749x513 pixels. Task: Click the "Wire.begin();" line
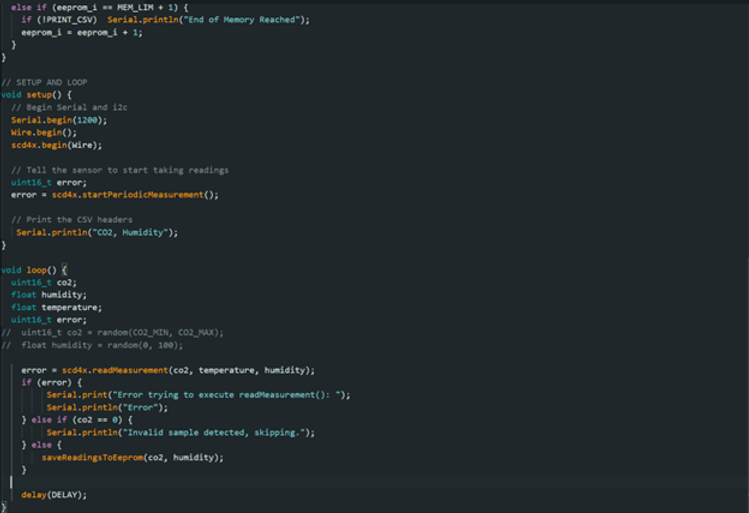click(x=44, y=132)
